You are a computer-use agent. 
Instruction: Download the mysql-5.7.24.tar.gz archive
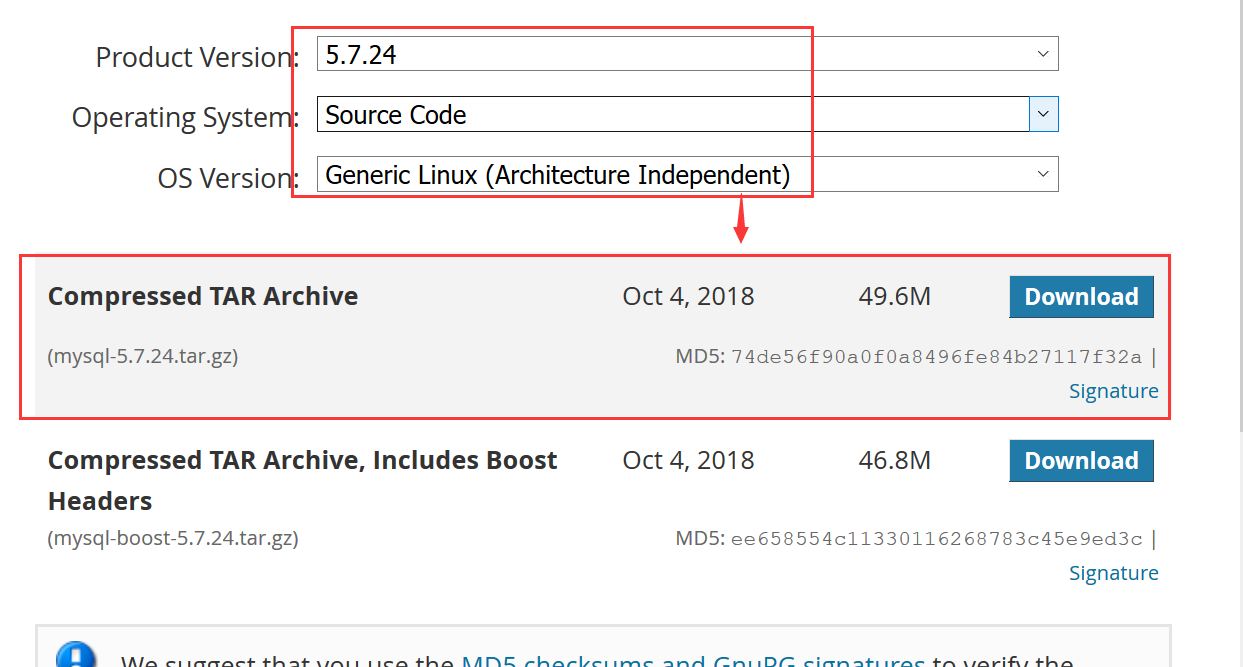[1081, 297]
